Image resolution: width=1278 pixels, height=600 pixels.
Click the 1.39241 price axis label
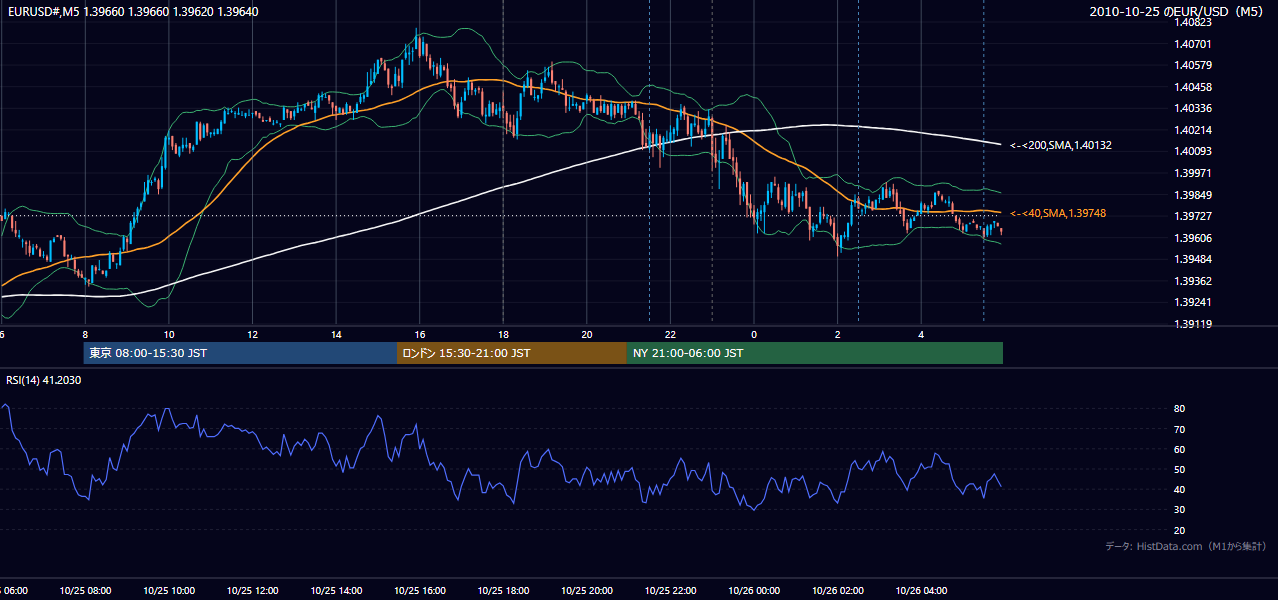1194,302
